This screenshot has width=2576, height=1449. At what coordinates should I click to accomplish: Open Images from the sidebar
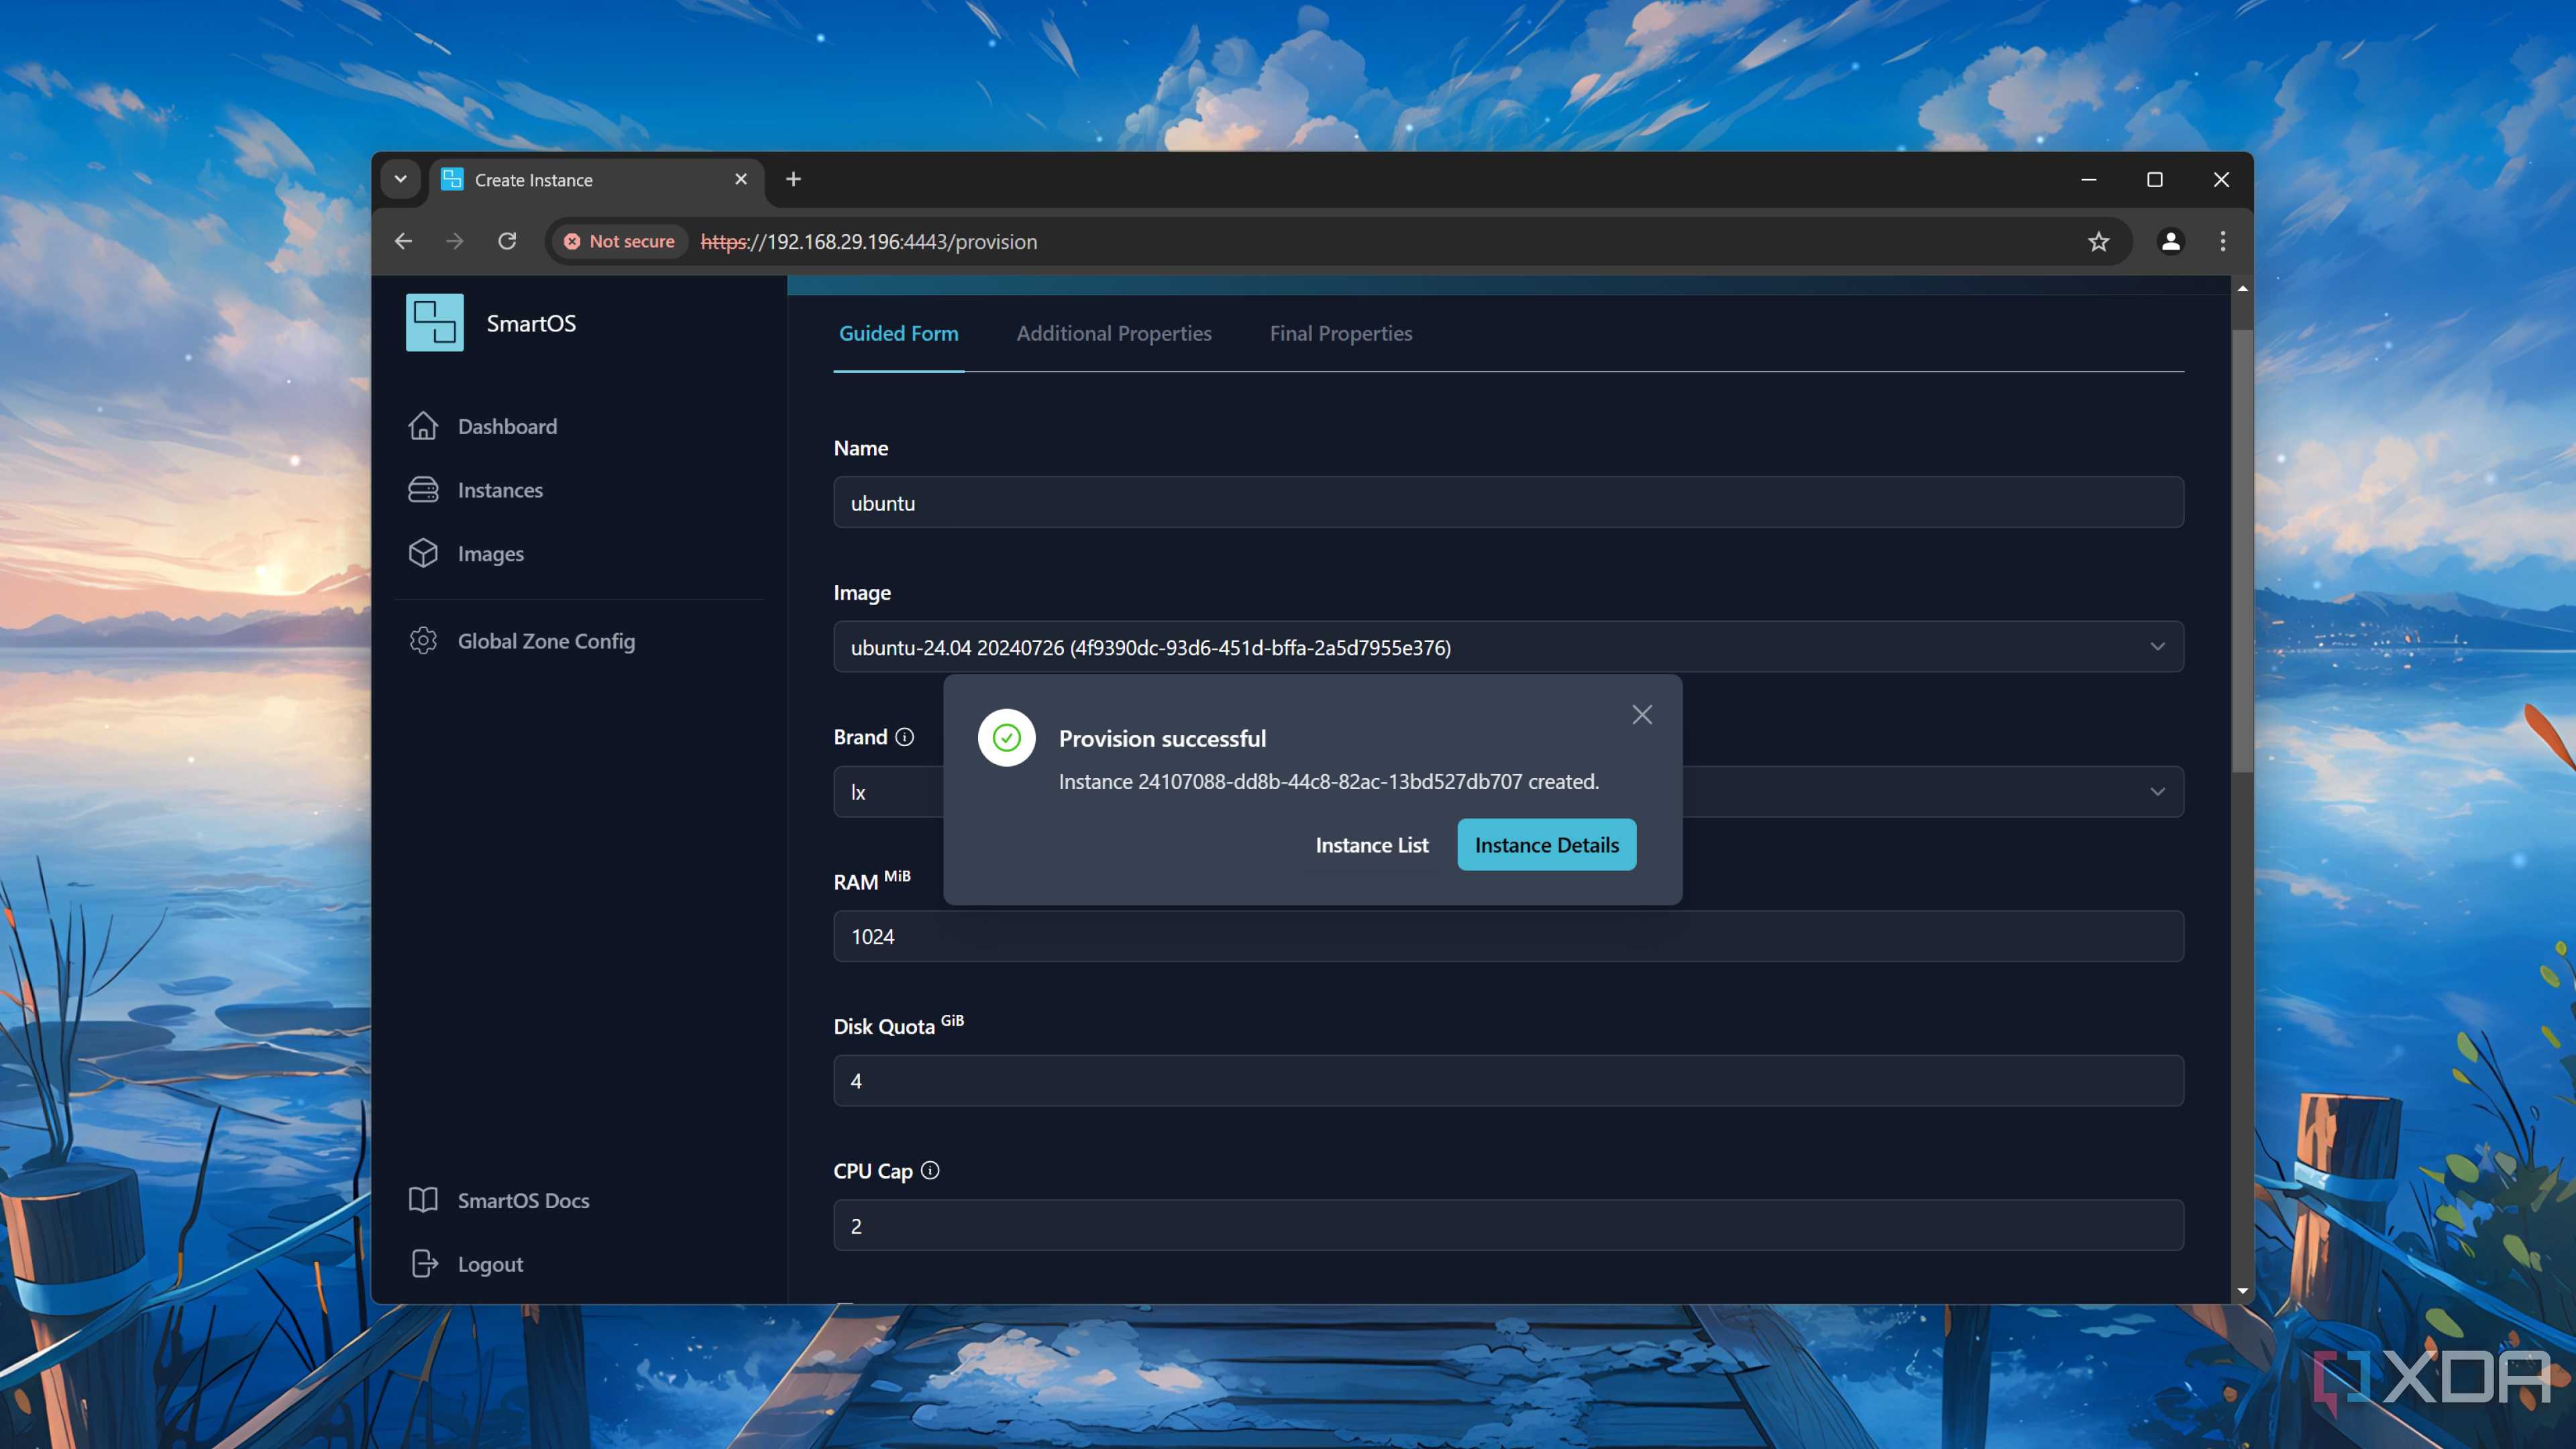(x=490, y=554)
